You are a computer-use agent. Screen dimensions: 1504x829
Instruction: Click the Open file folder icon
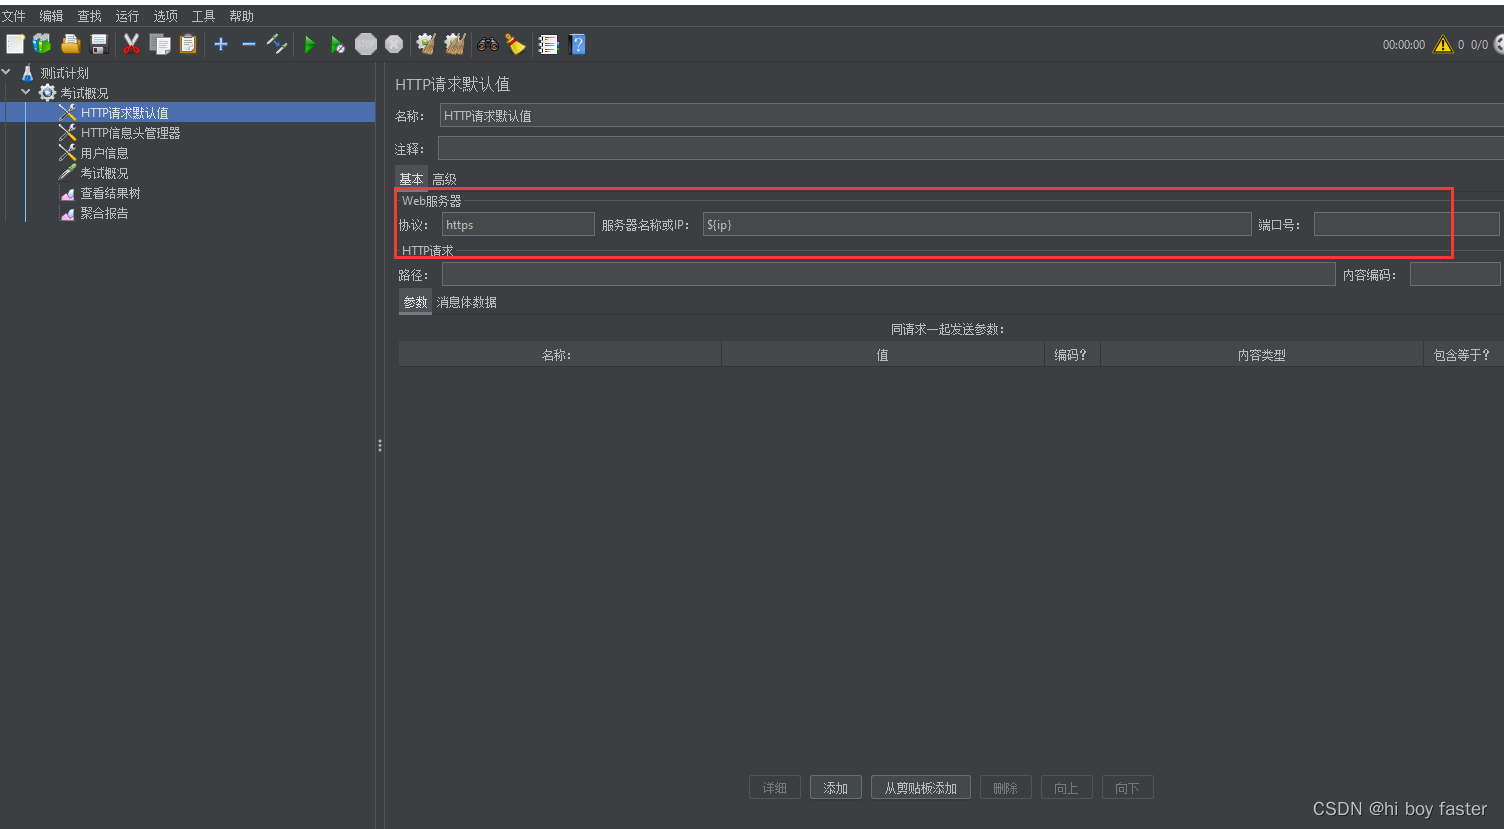(71, 44)
